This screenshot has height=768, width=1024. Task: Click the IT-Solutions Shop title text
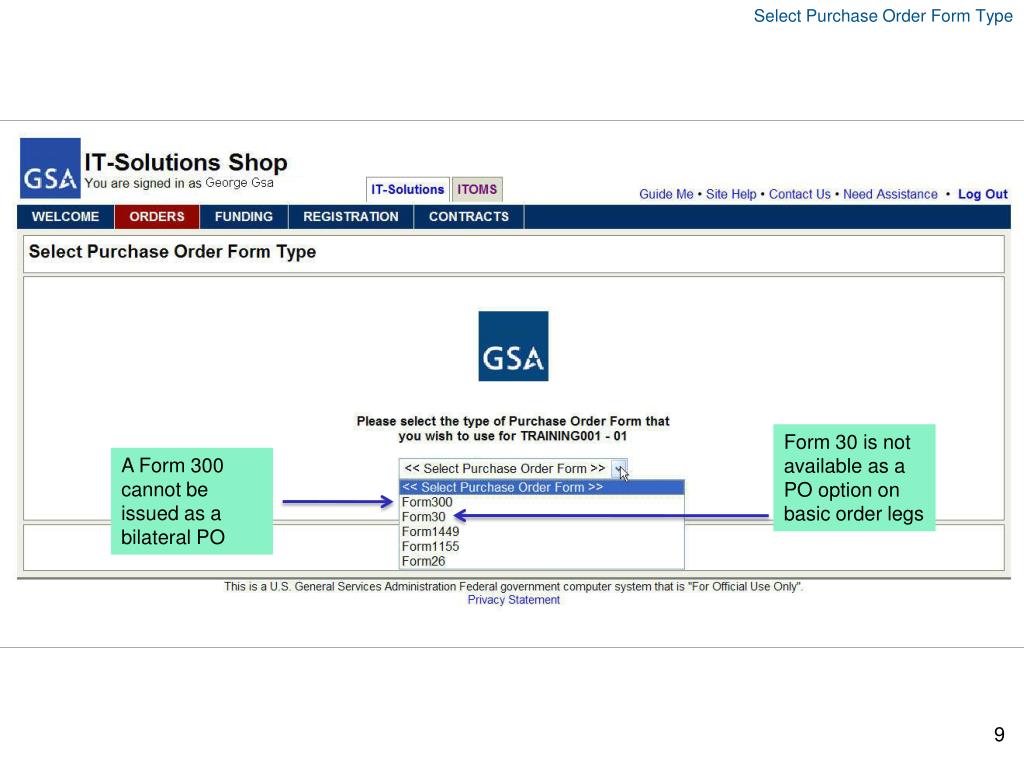185,162
